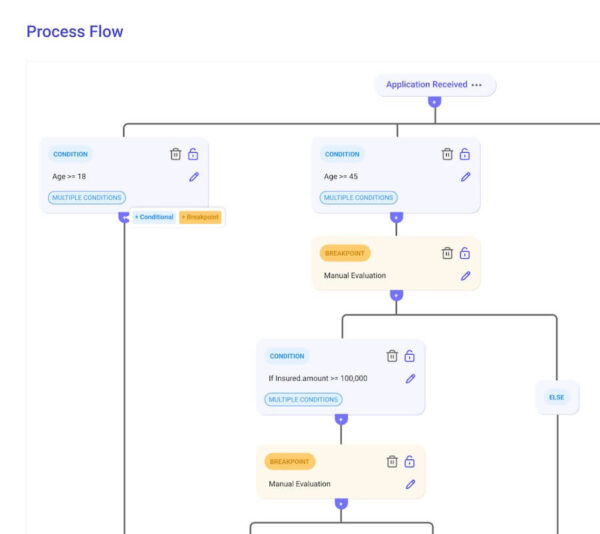The image size is (600, 534).
Task: Remove the lower Manual Evaluation breakpoint
Action: tap(392, 461)
